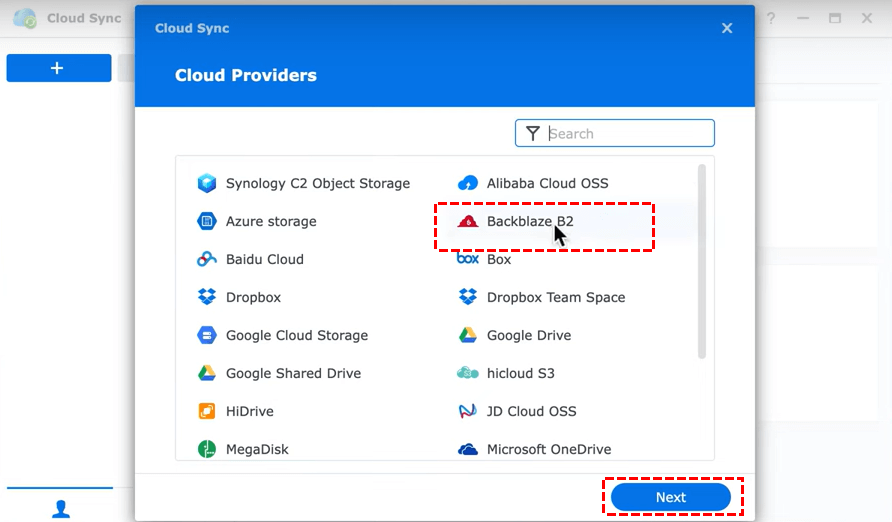This screenshot has height=522, width=892.
Task: Choose the HiDrive provider icon
Action: [x=207, y=411]
